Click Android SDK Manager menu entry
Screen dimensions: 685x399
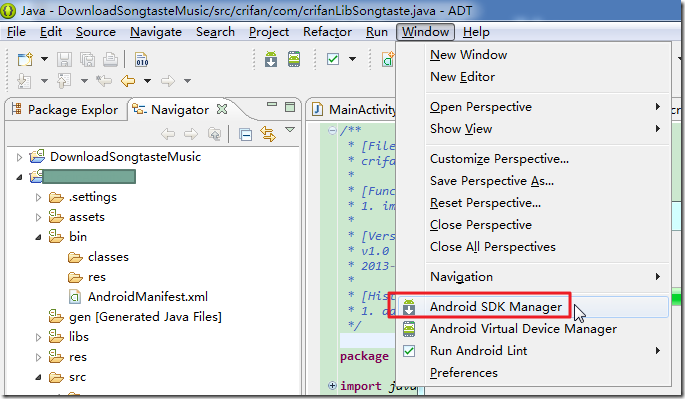(534, 307)
